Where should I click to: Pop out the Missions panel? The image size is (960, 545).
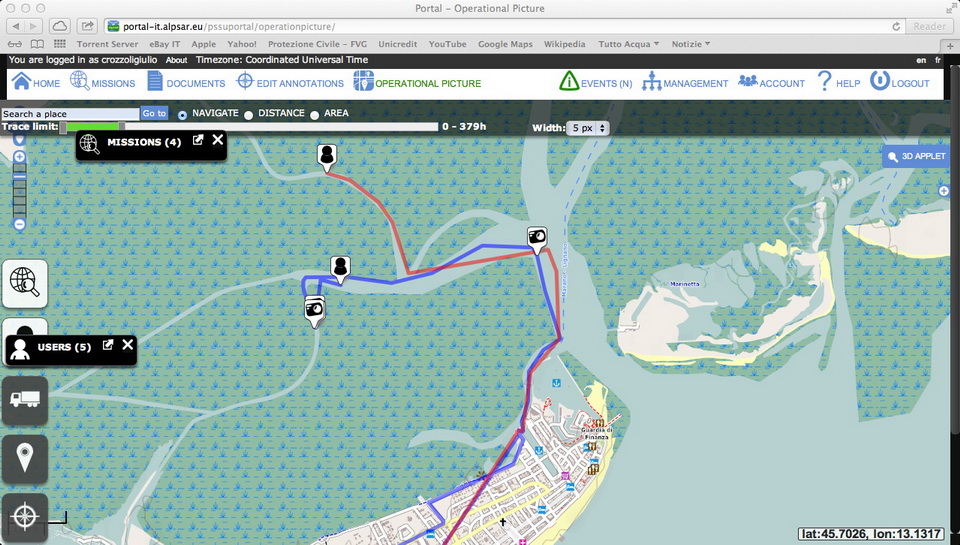tap(198, 141)
